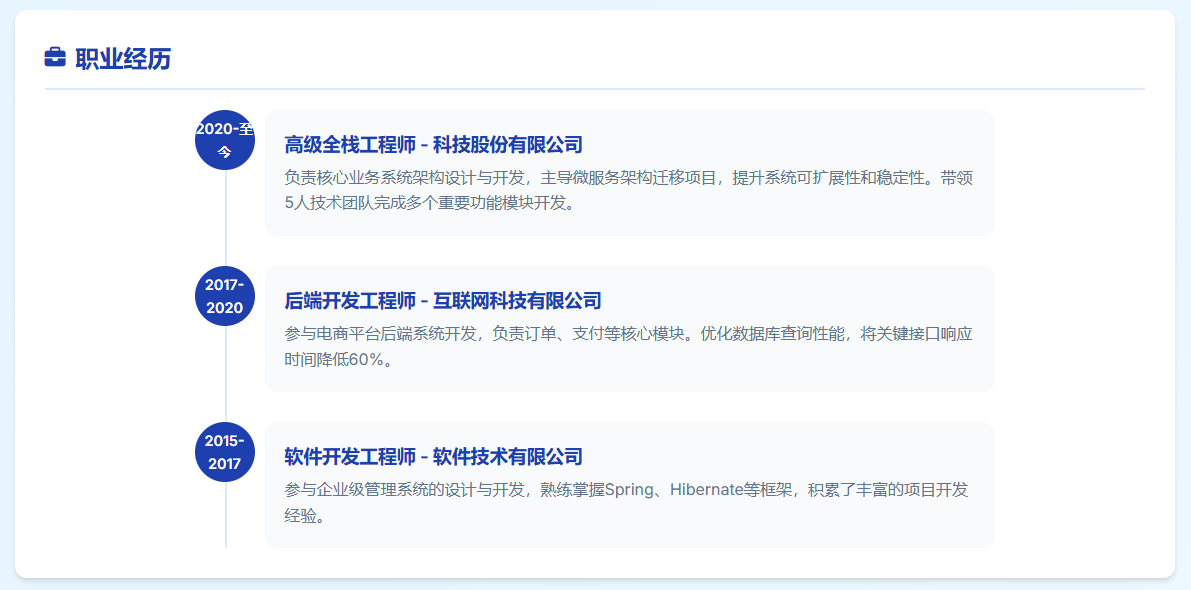Image resolution: width=1191 pixels, height=590 pixels.
Task: Click timeline line between 2020-至今 and 2017-2020
Action: [x=226, y=218]
